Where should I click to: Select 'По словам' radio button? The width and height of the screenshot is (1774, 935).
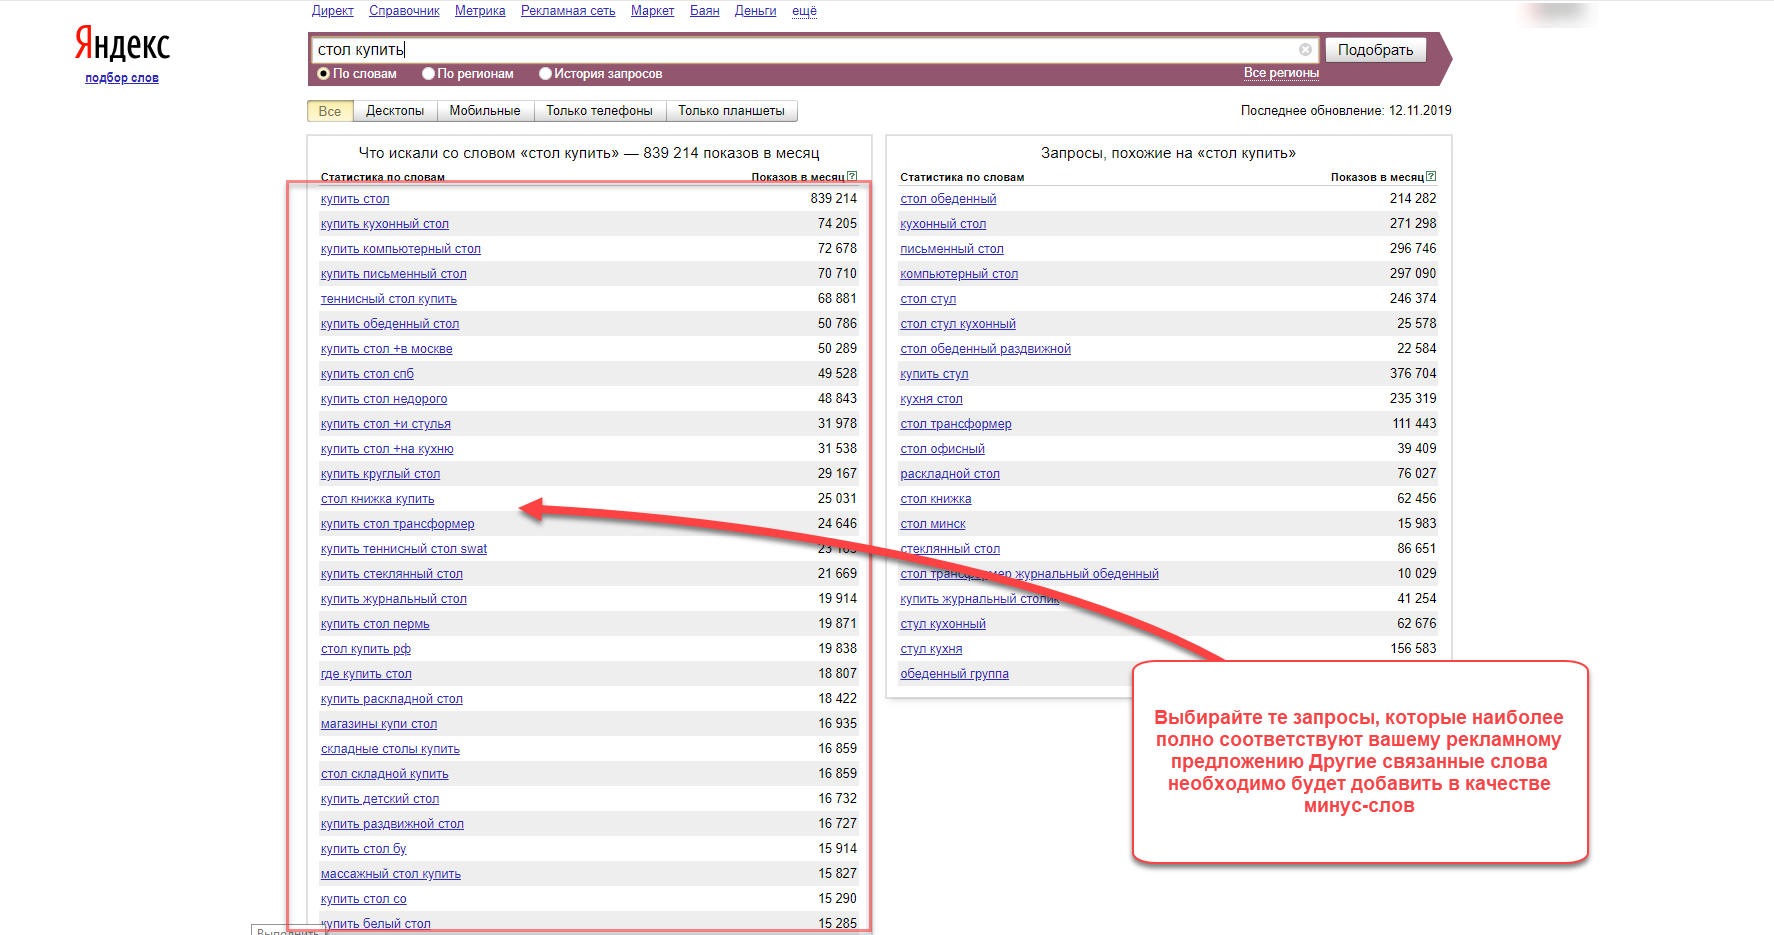click(323, 74)
